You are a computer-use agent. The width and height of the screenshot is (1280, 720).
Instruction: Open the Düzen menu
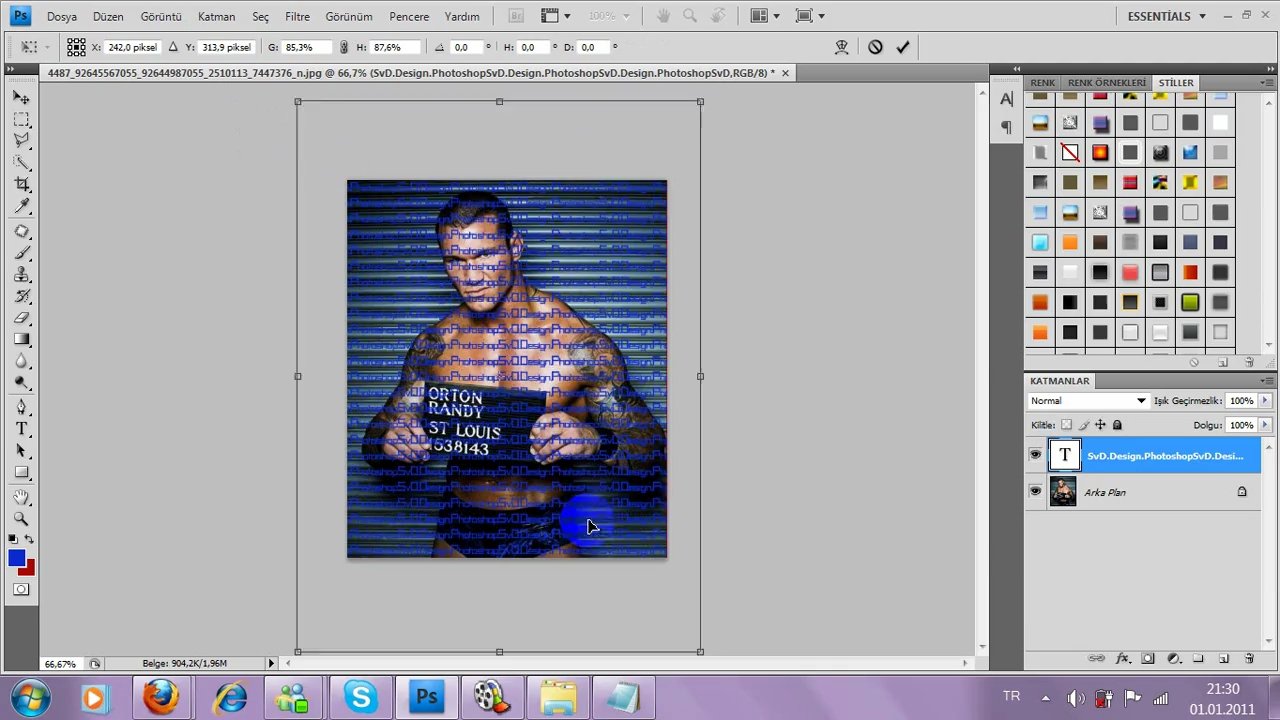(x=108, y=16)
